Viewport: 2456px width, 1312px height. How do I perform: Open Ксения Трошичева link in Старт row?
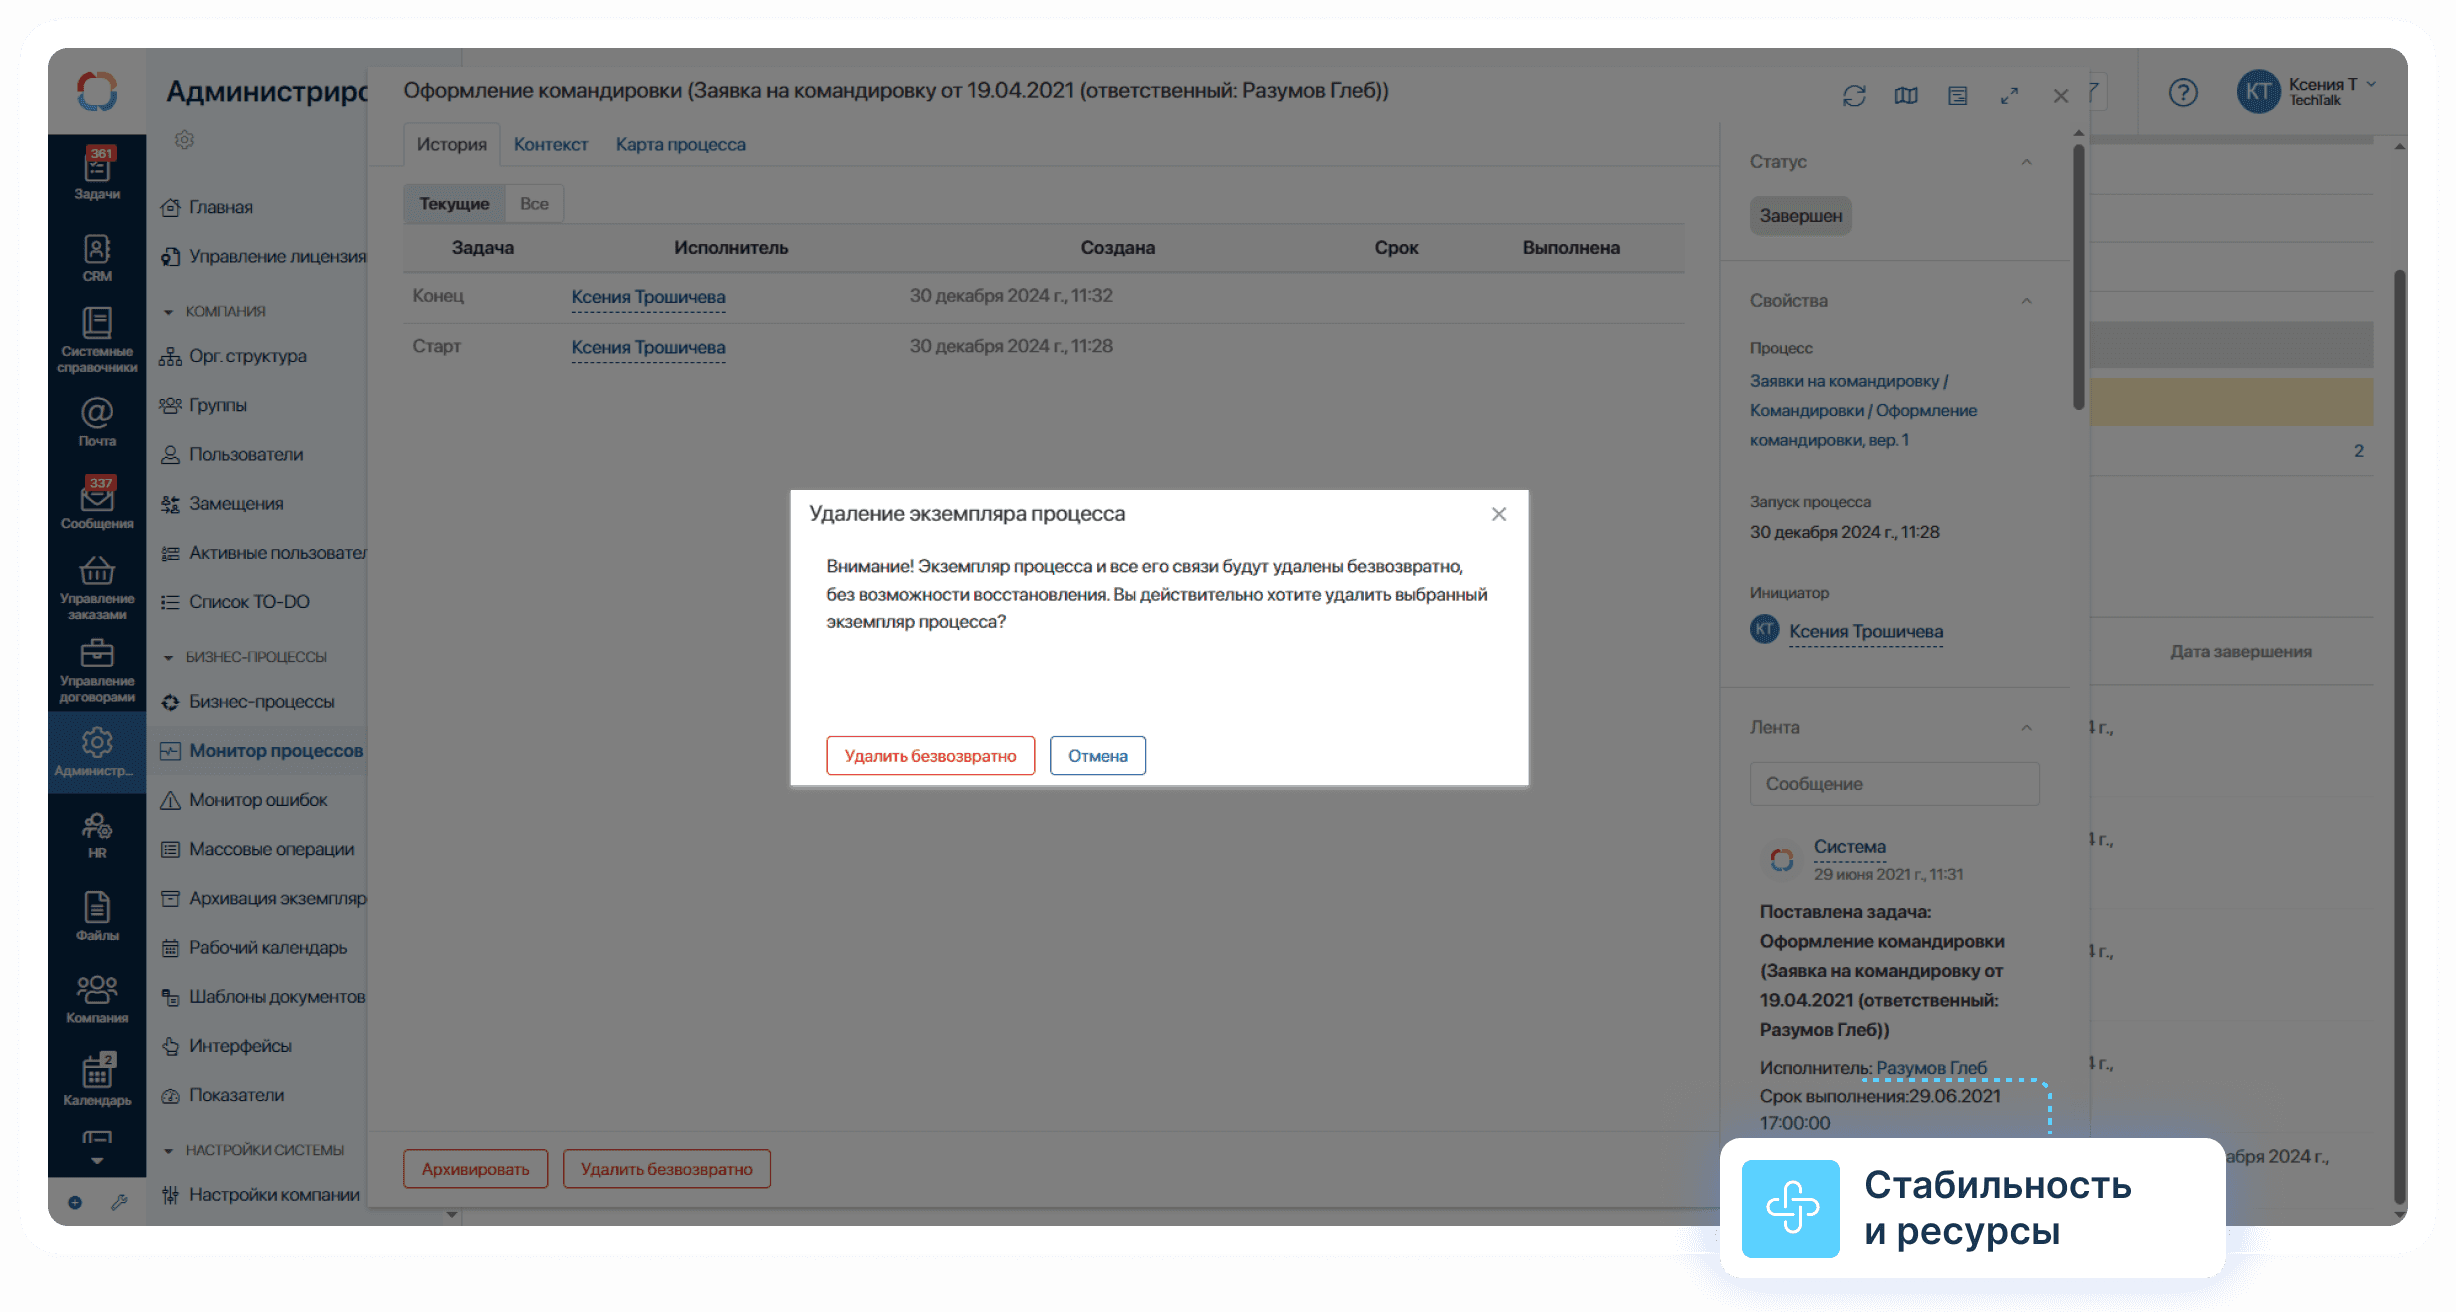[648, 347]
